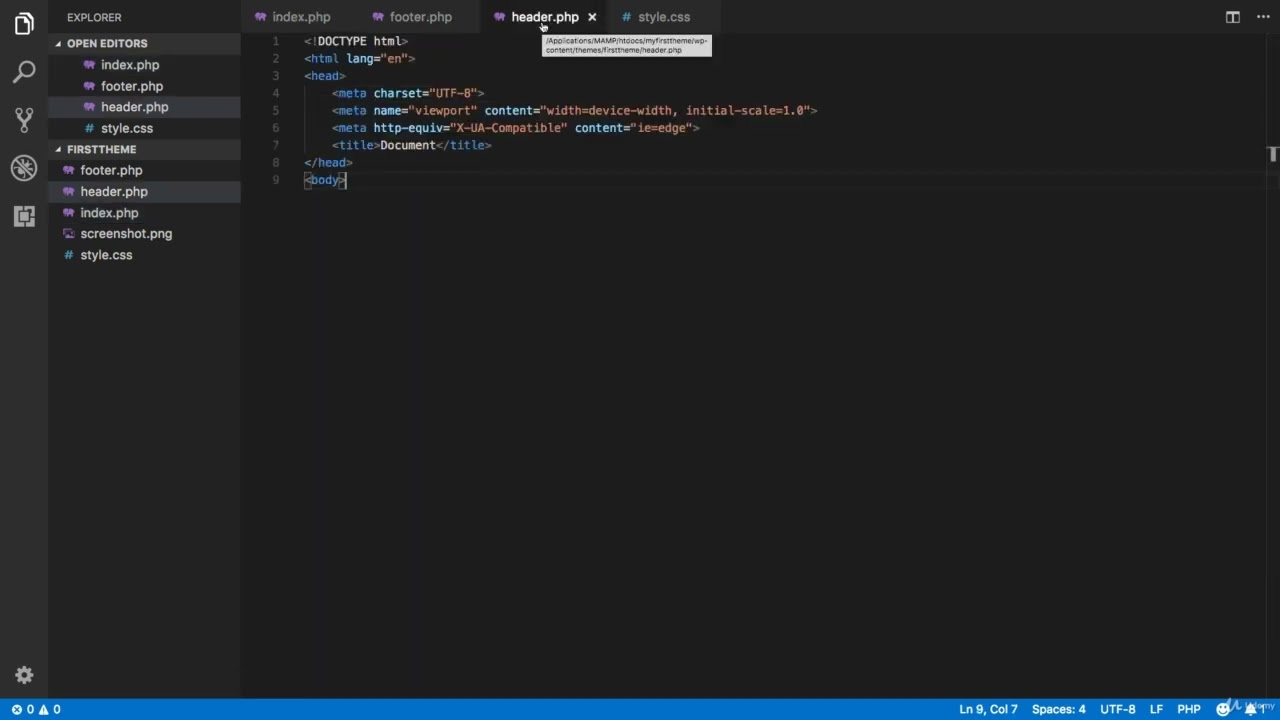Click the meta viewport line of code

click(575, 110)
